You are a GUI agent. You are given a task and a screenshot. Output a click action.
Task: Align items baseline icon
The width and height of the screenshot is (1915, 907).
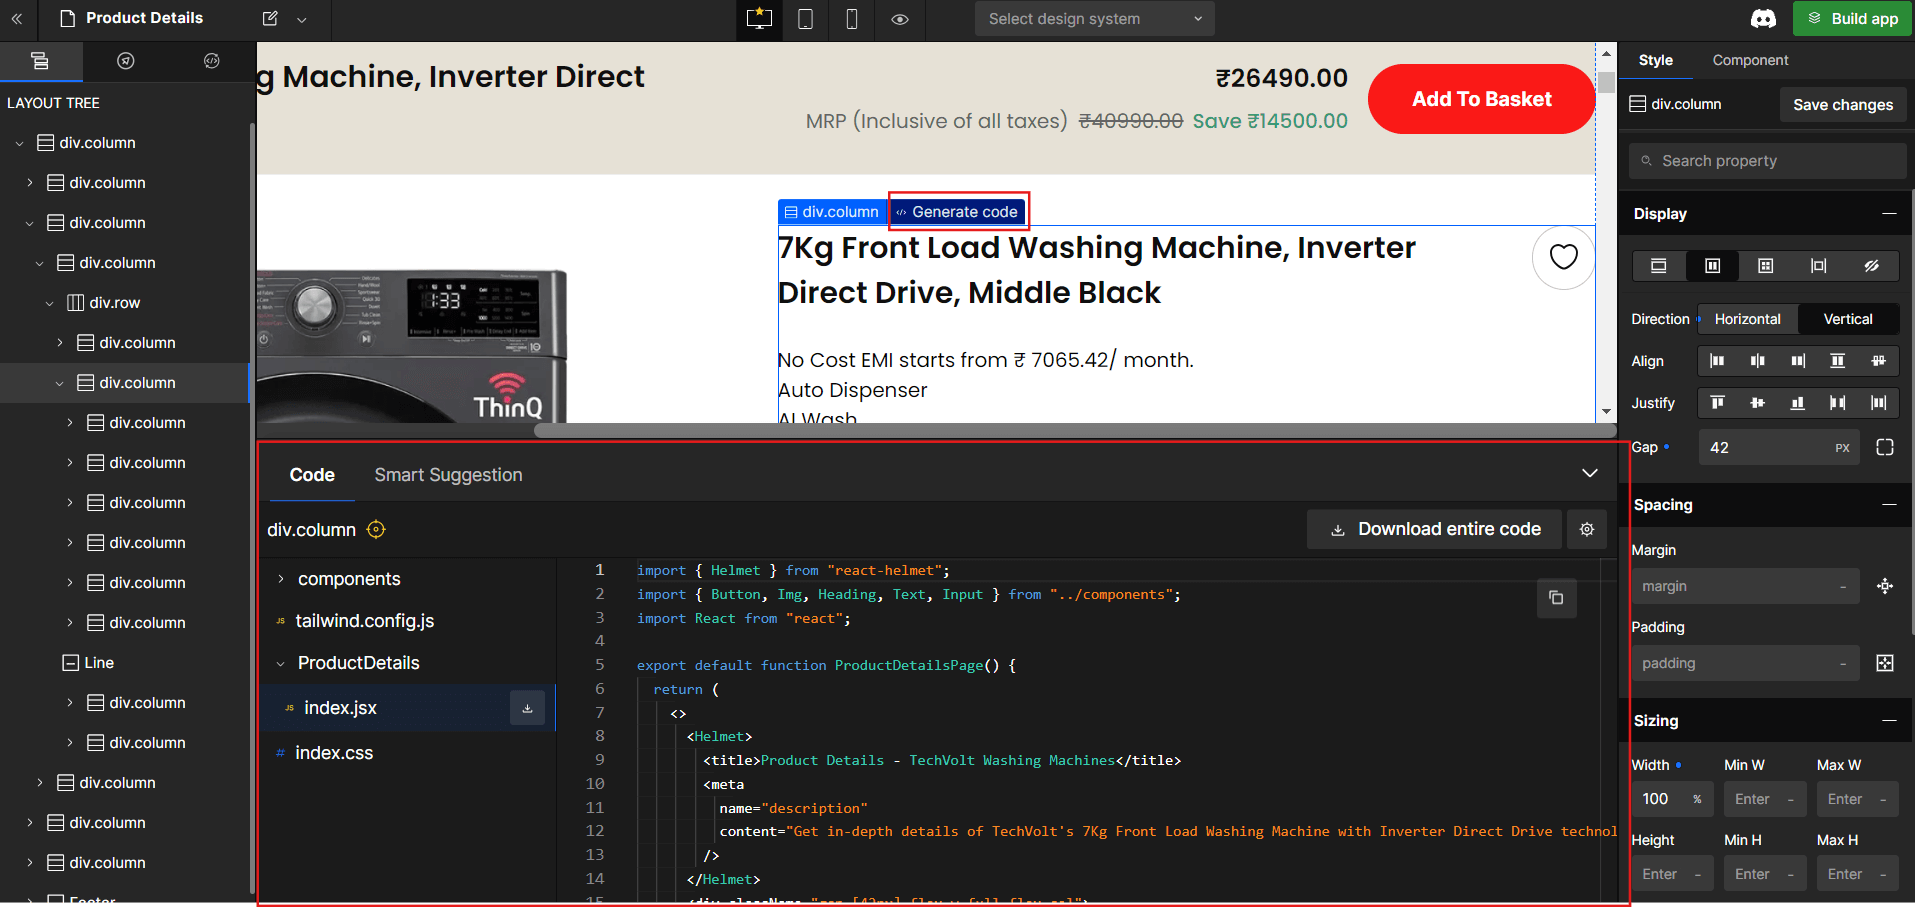[x=1879, y=361]
